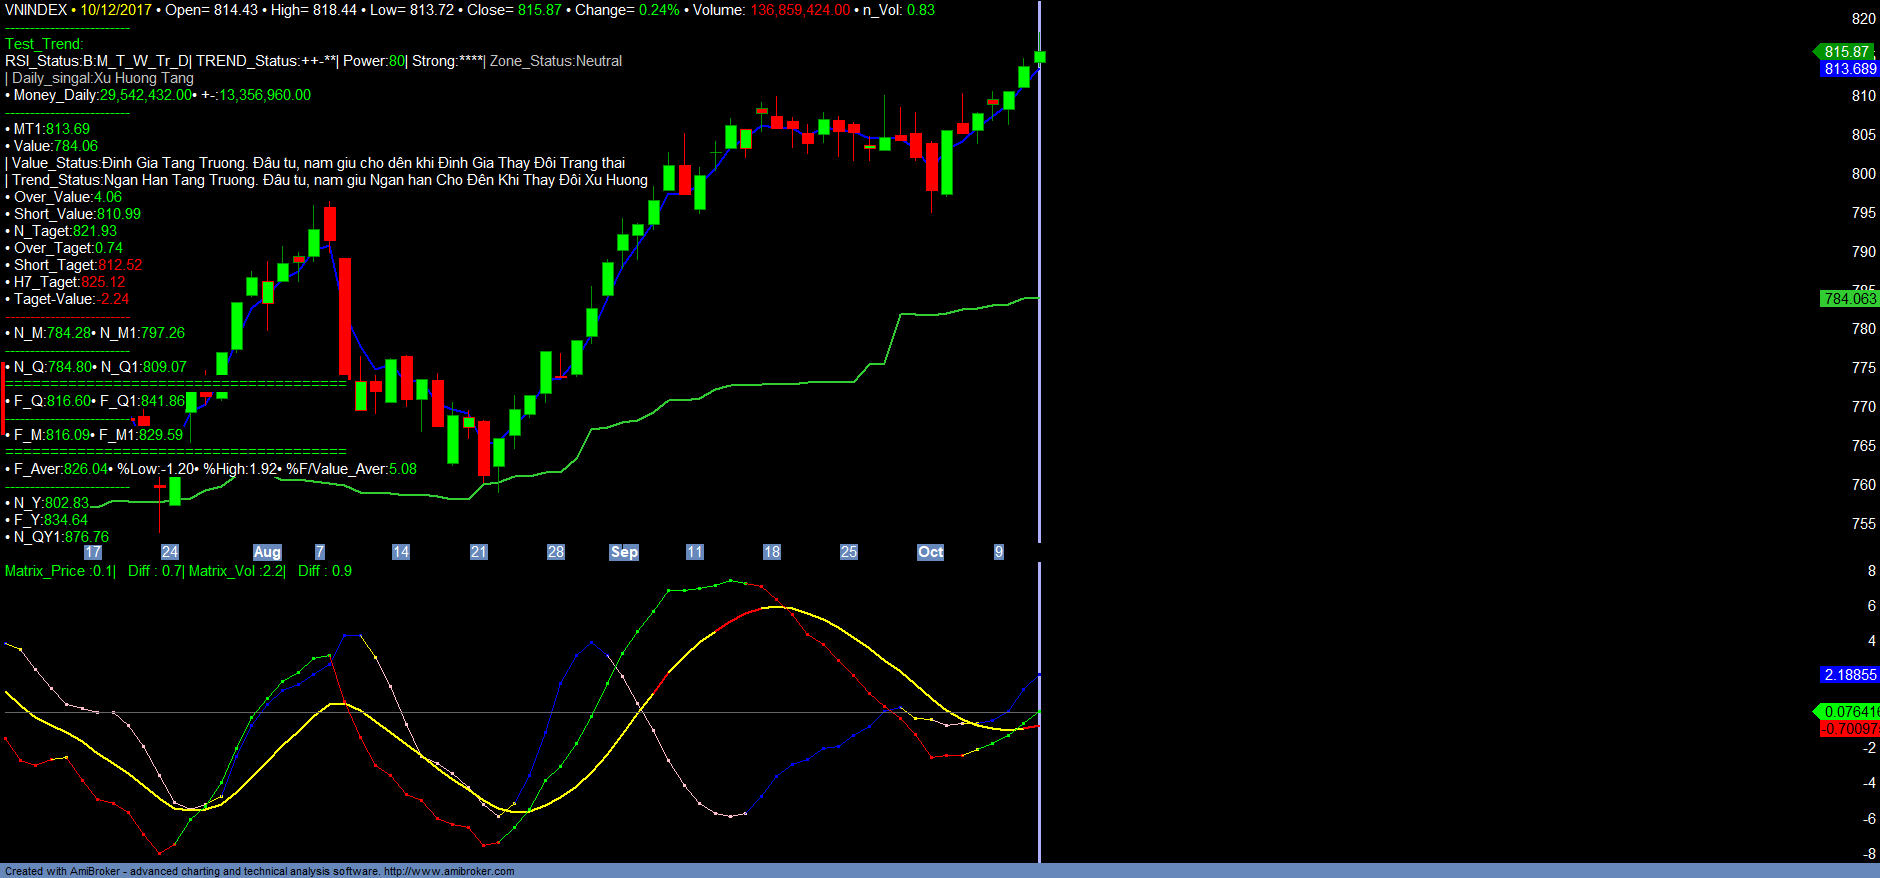1880x878 pixels.
Task: Click the green 815.87 closing price tag
Action: click(x=1846, y=52)
